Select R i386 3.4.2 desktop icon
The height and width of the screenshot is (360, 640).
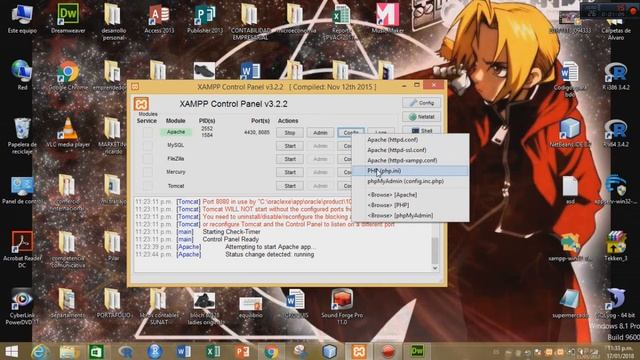coord(616,76)
